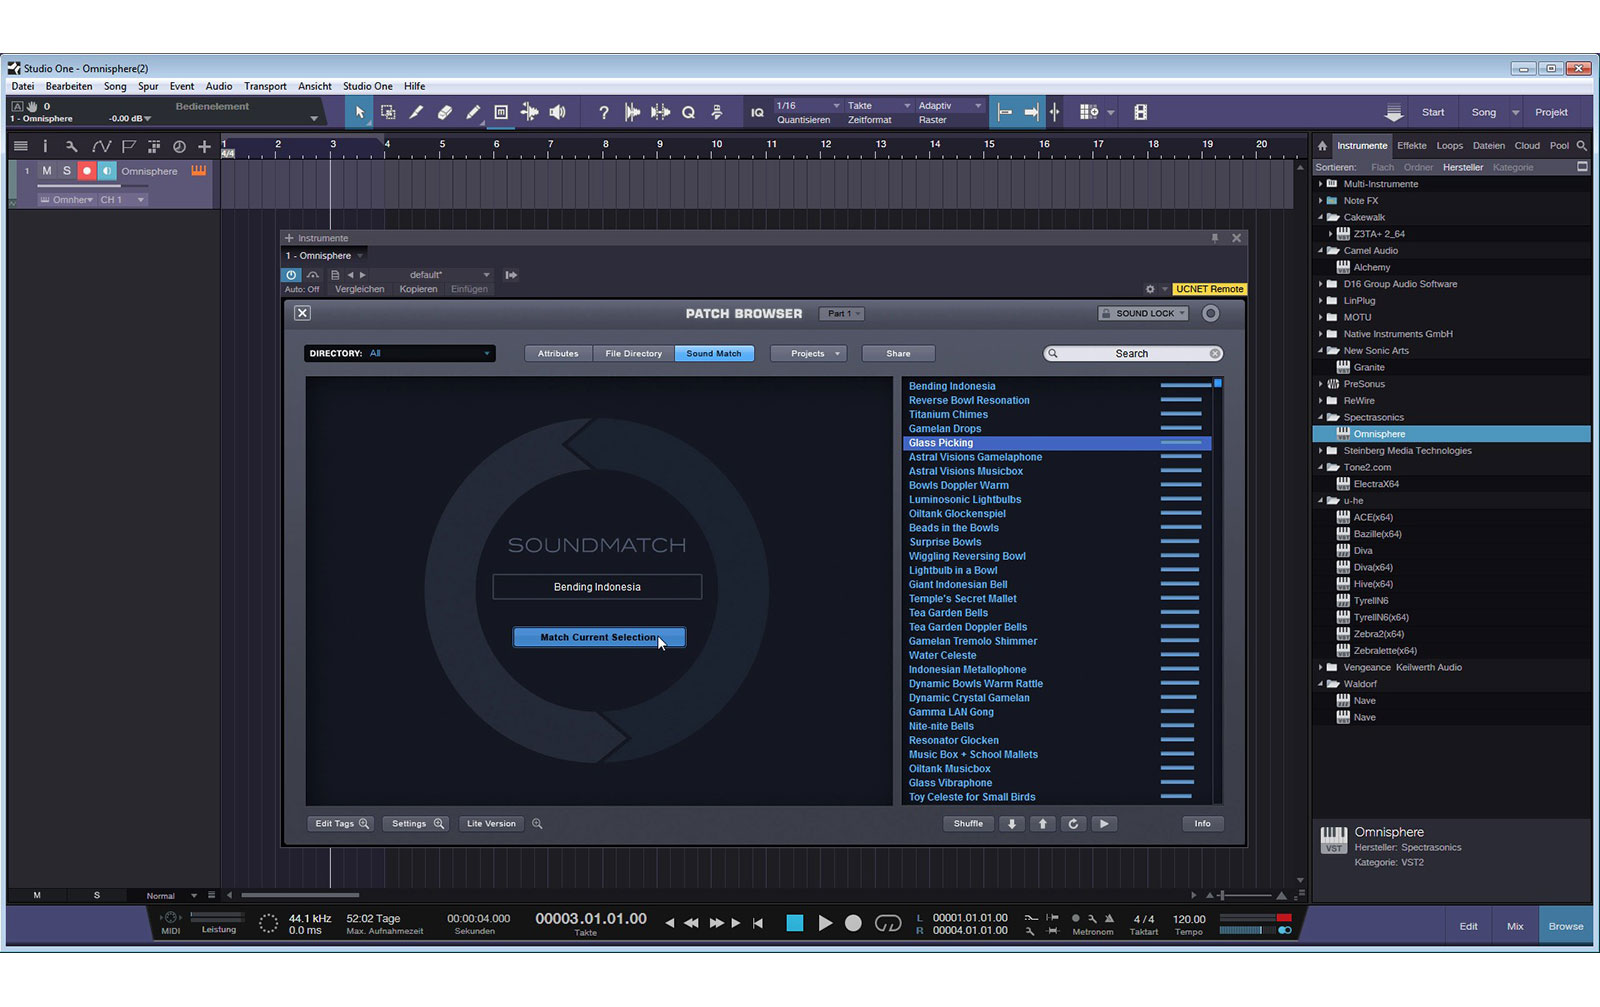The height and width of the screenshot is (1007, 1600).
Task: Click the next patch down arrow
Action: tap(1012, 824)
